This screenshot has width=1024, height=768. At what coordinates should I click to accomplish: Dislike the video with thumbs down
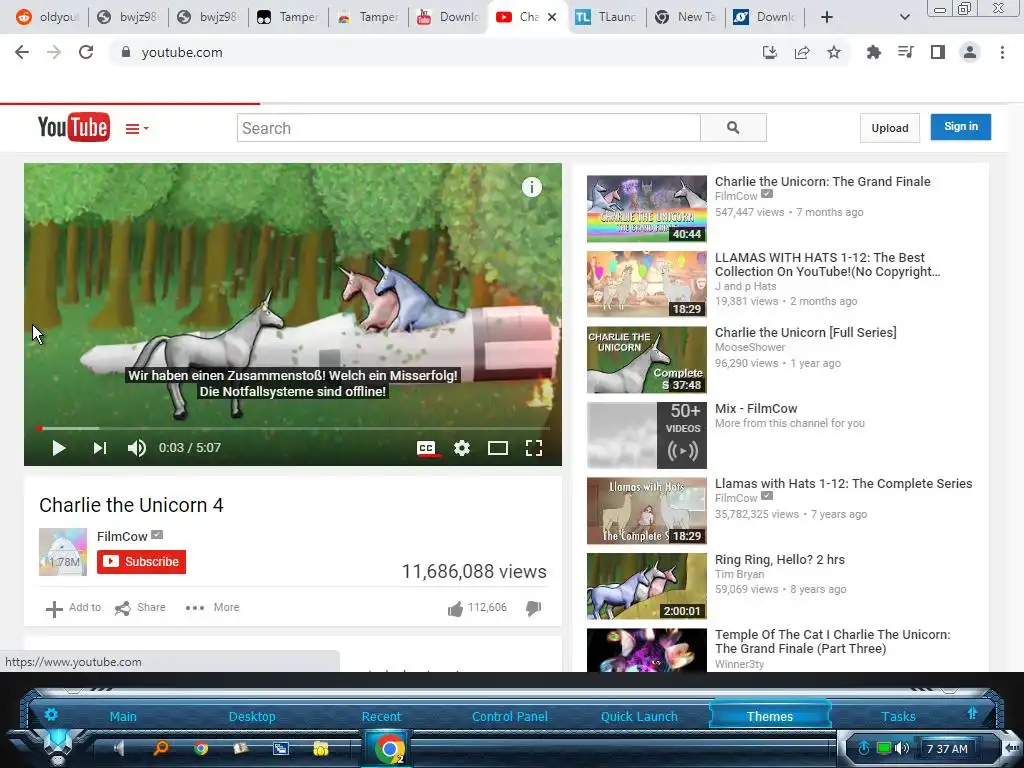(534, 608)
